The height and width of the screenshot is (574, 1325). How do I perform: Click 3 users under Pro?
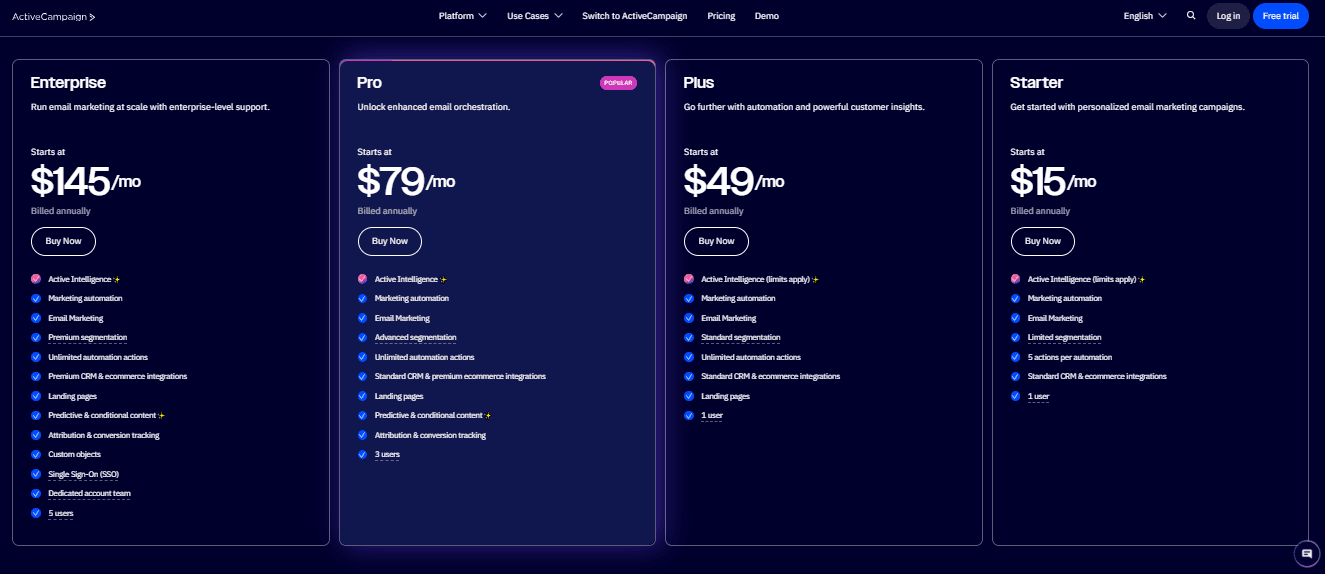(387, 455)
